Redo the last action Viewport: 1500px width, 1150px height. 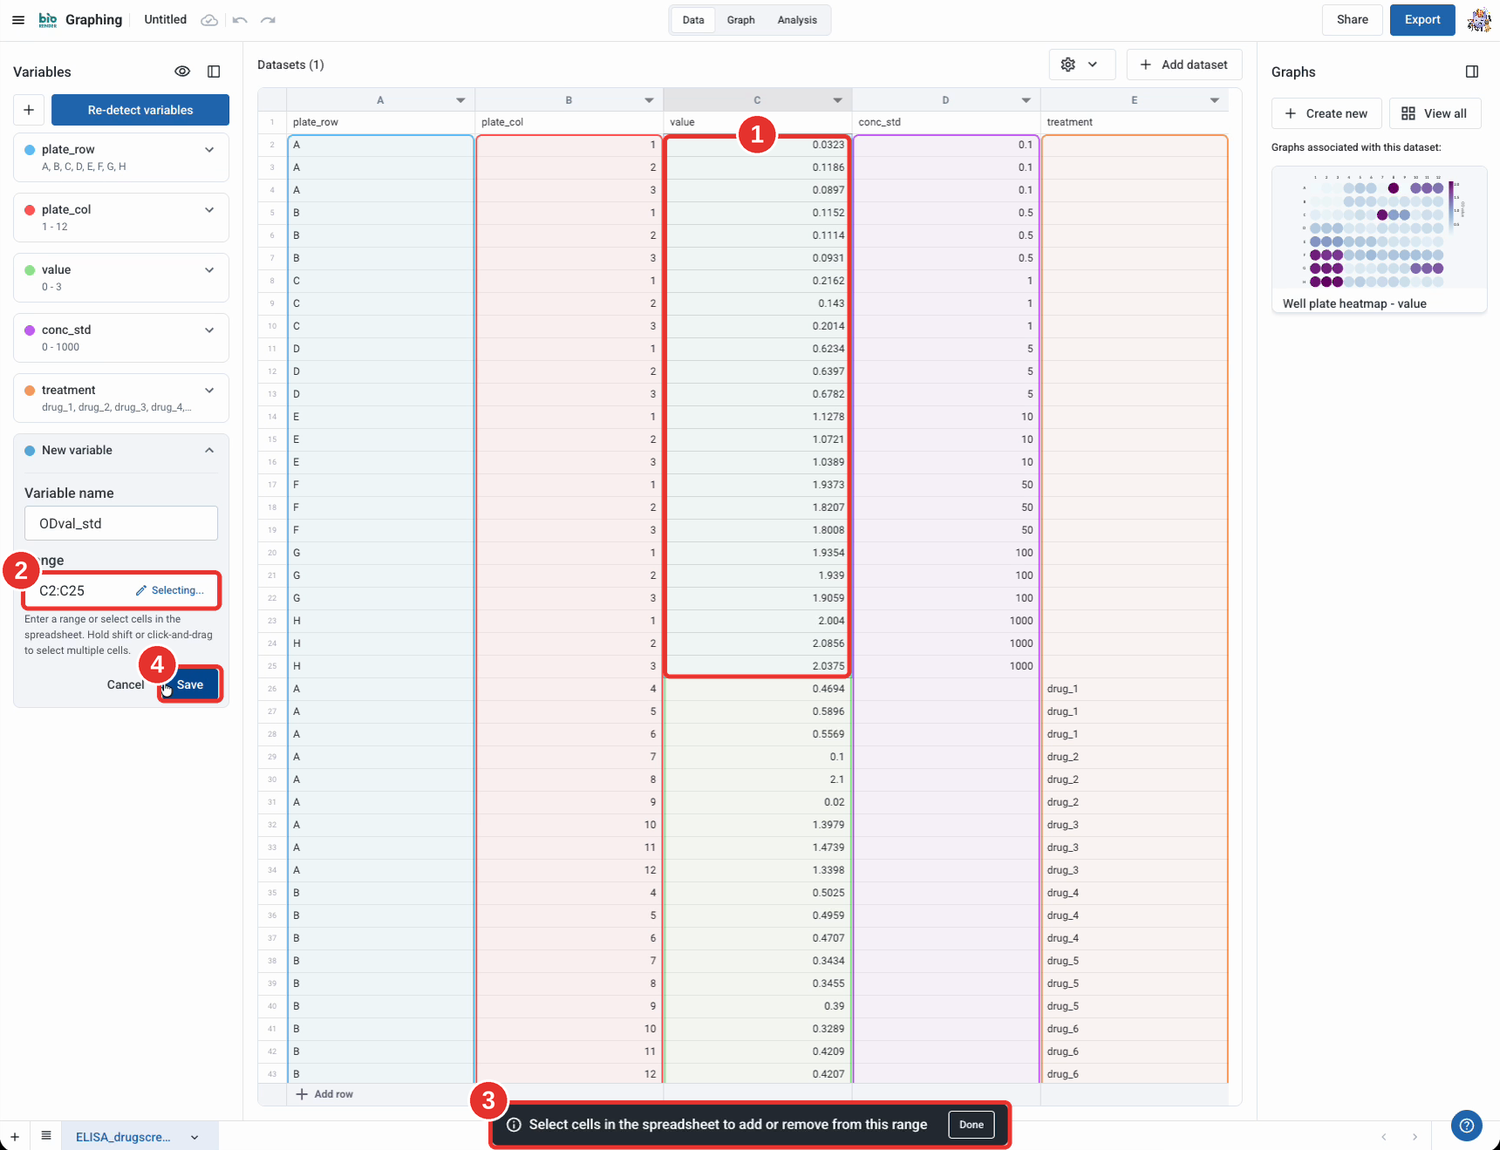pos(268,20)
